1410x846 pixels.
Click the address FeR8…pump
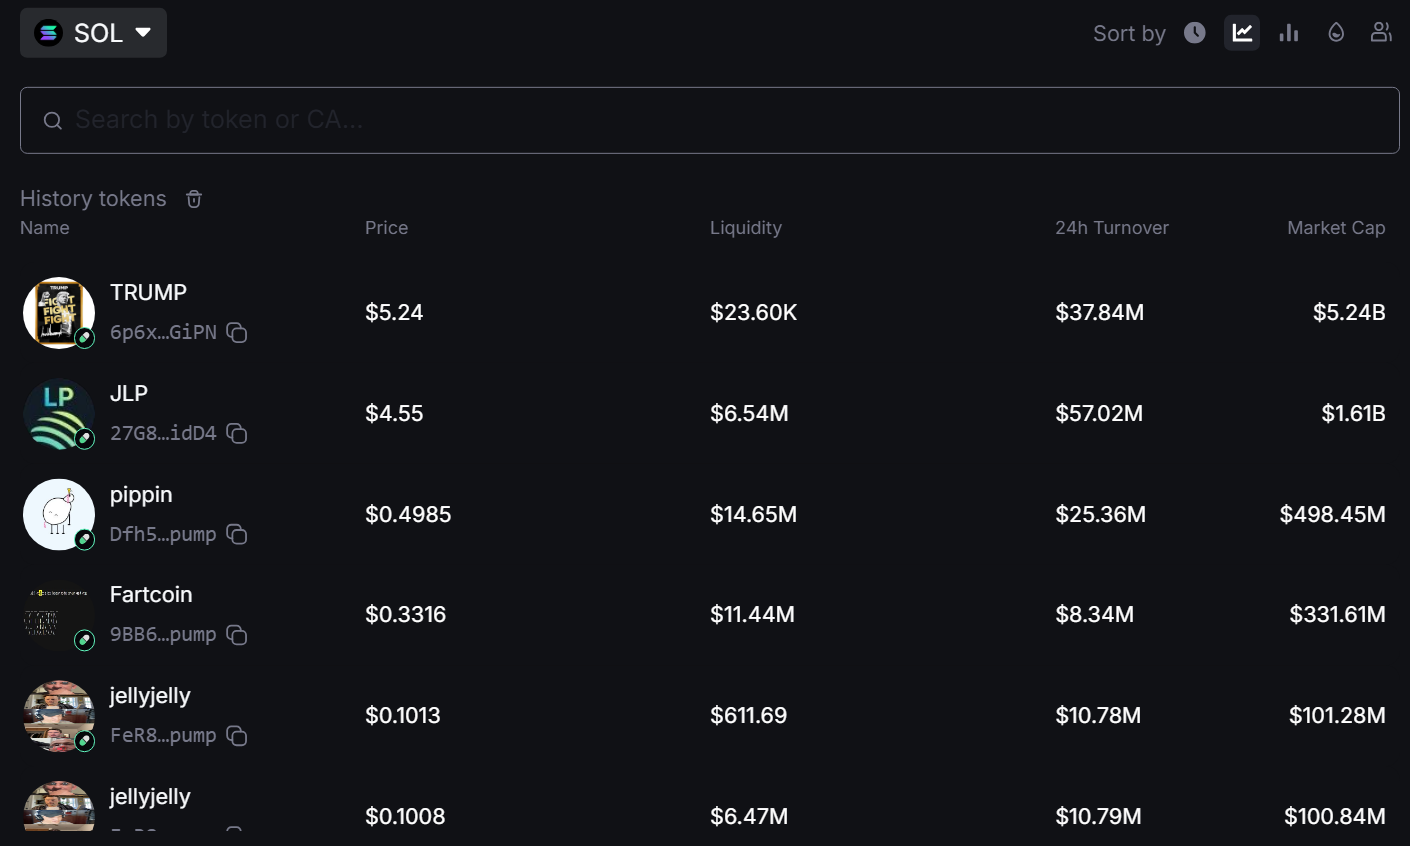pos(163,736)
